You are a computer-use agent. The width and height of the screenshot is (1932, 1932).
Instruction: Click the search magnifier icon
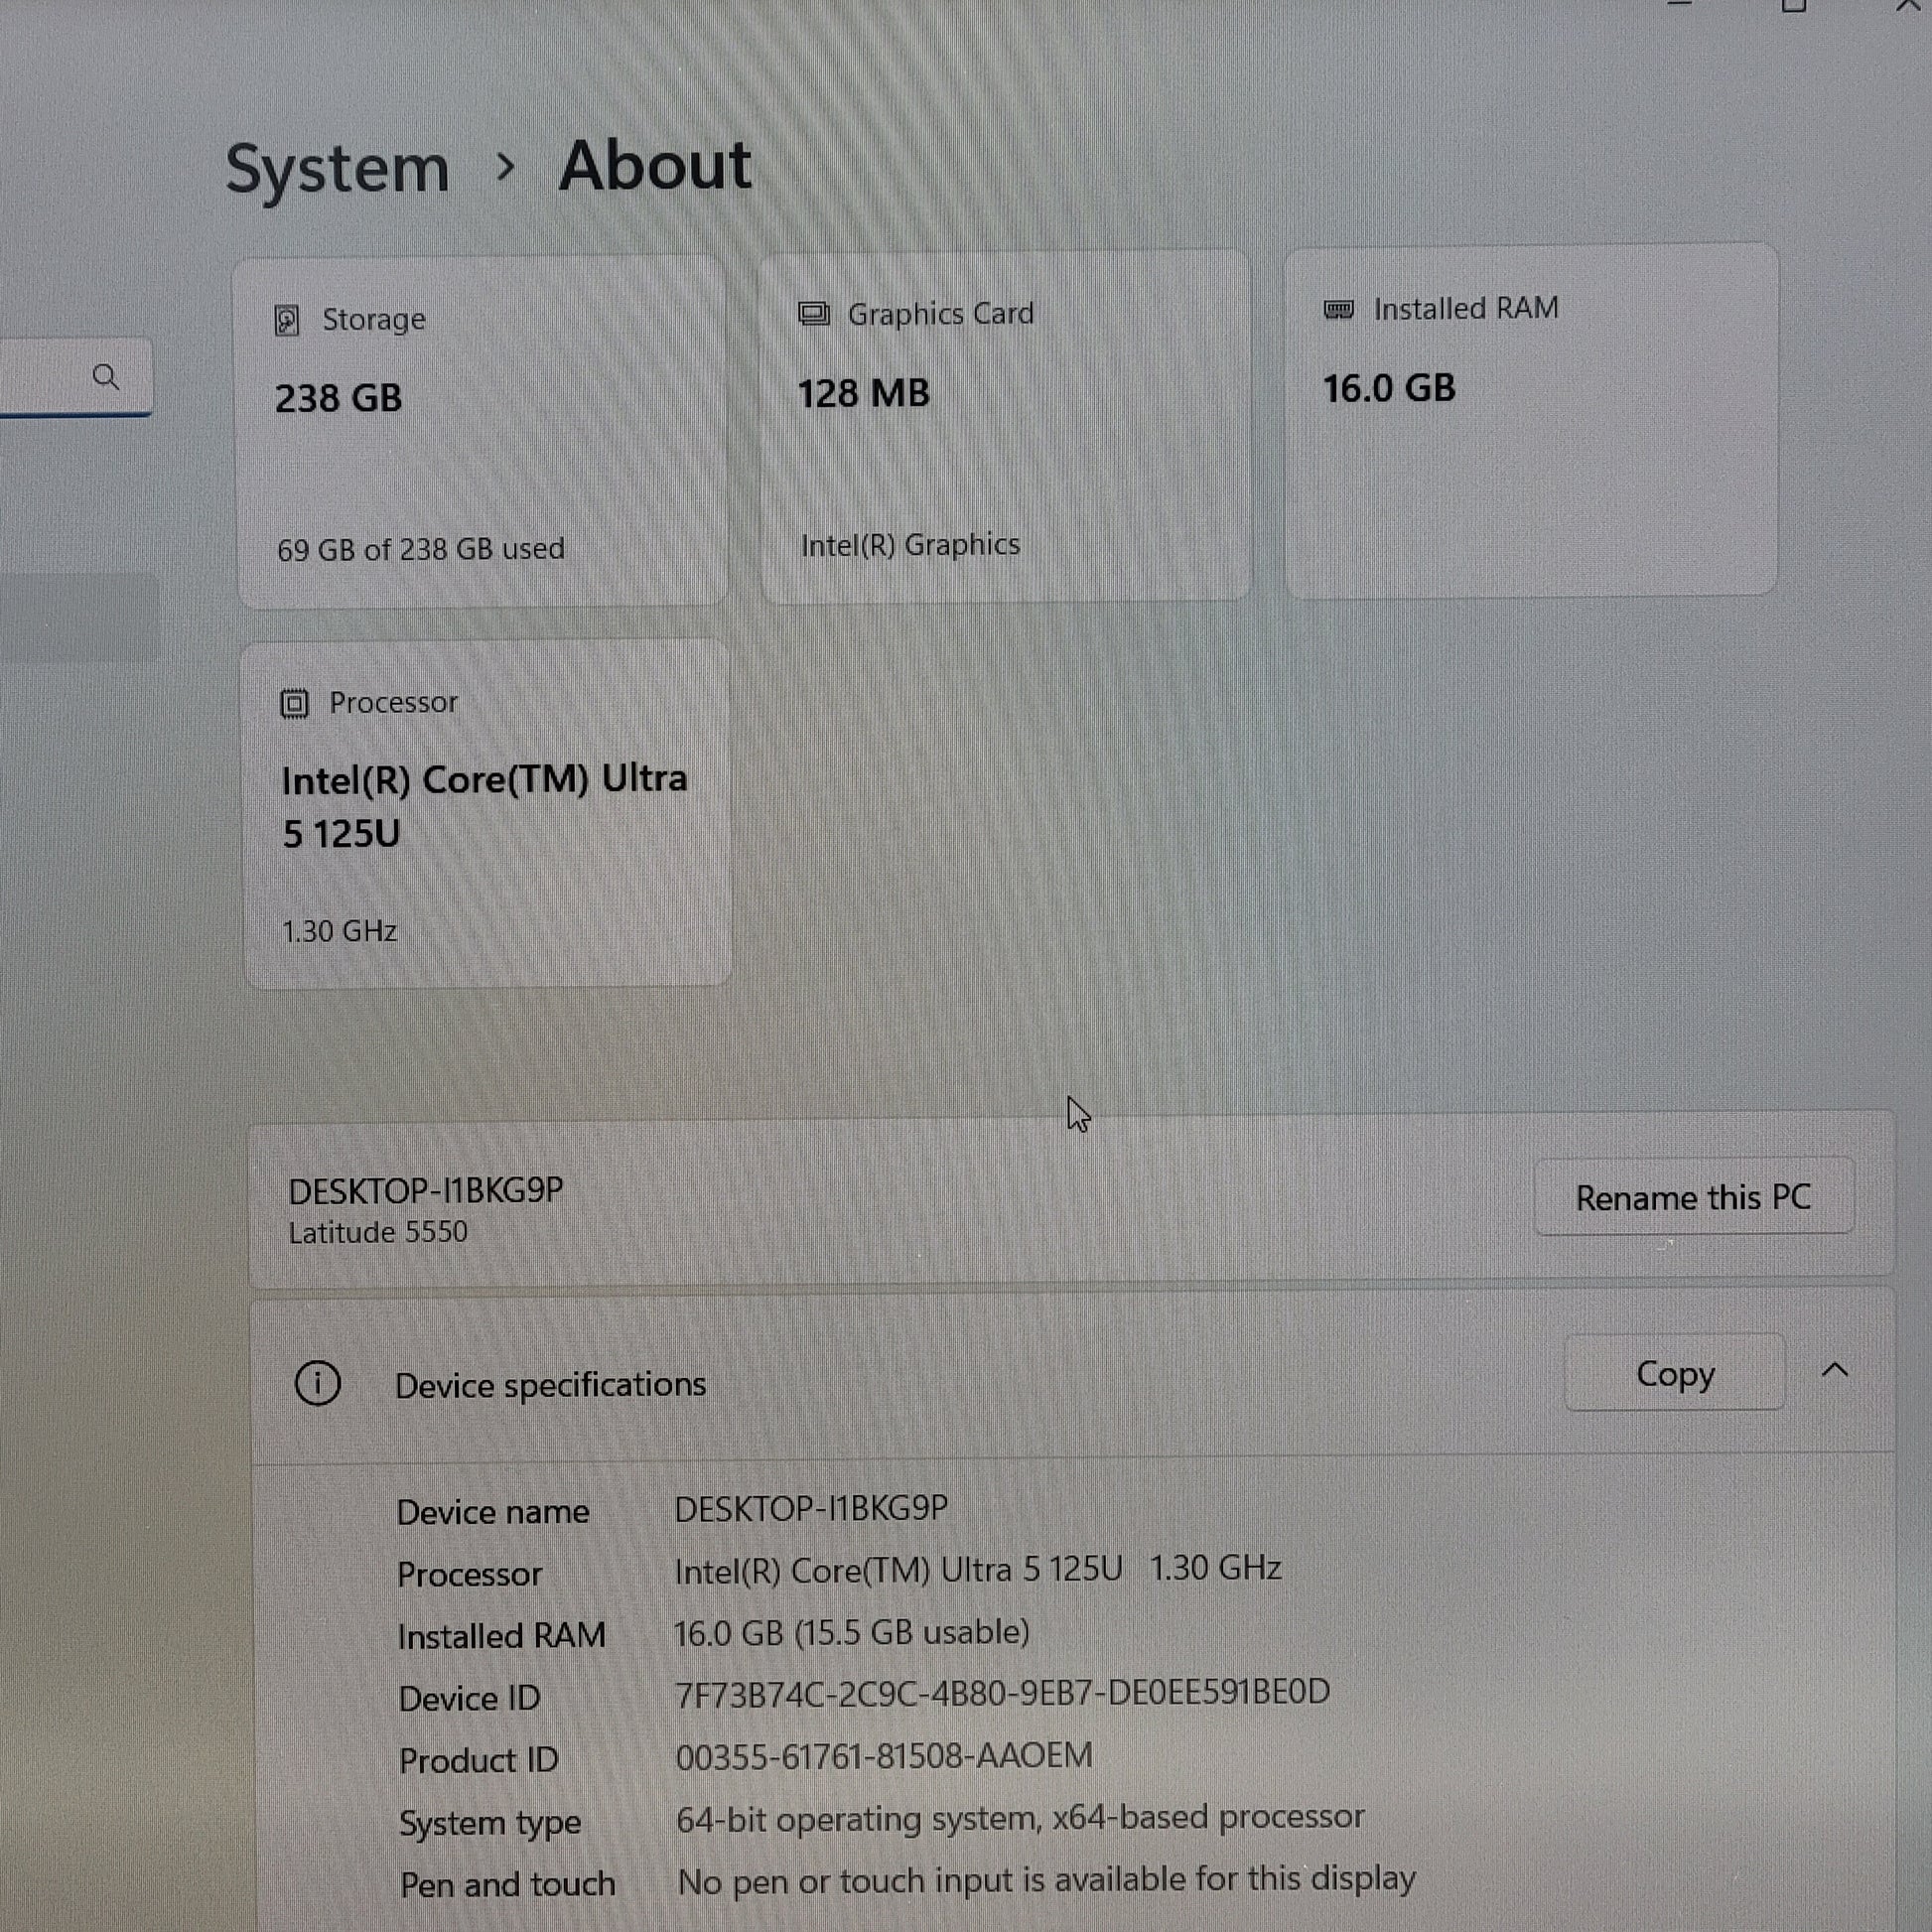pos(106,377)
